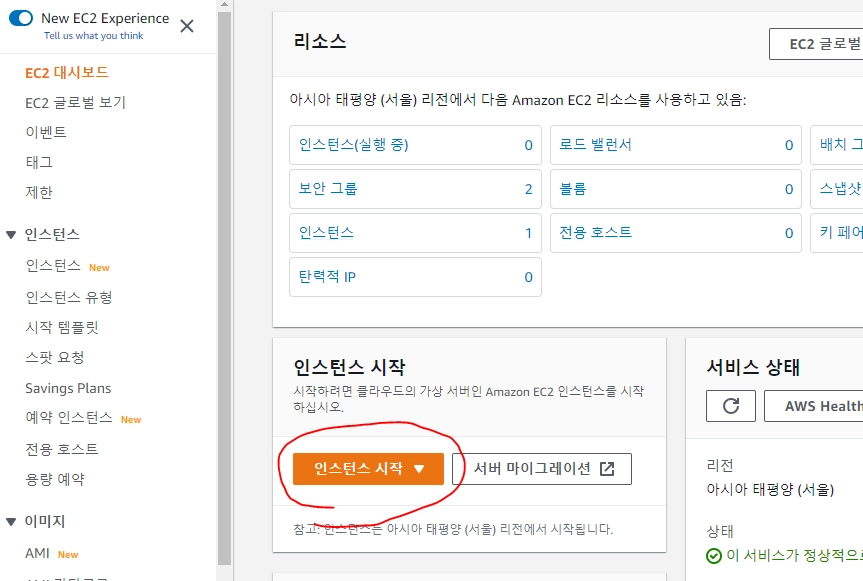Open the Tell us what you think link
This screenshot has width=863, height=581.
[x=94, y=36]
